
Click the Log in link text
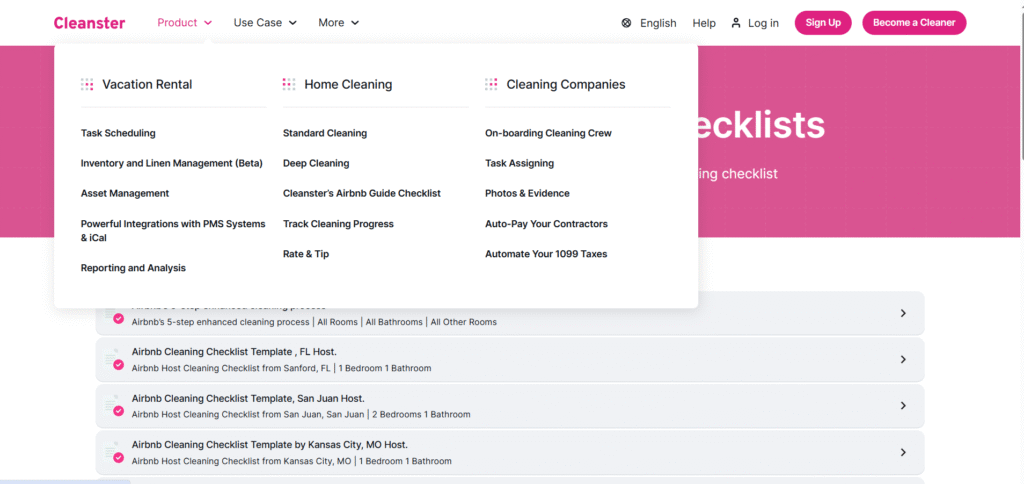tap(763, 23)
